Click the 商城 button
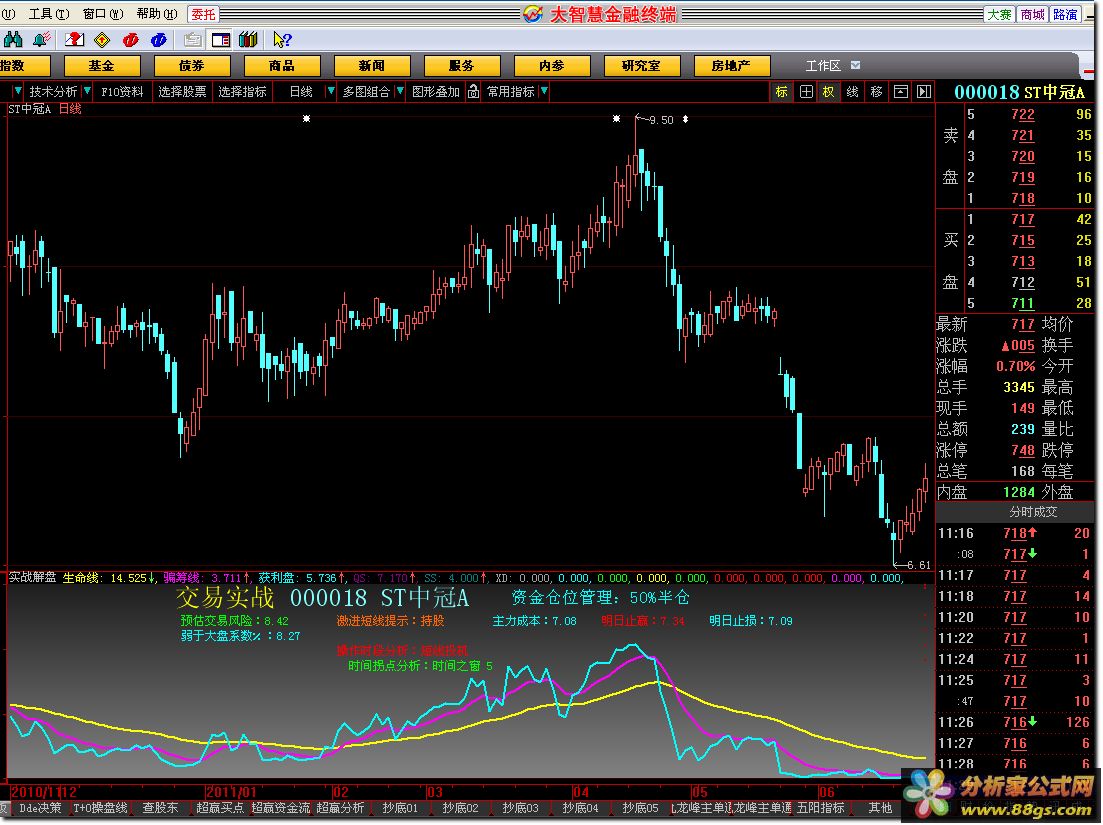 click(x=1033, y=14)
